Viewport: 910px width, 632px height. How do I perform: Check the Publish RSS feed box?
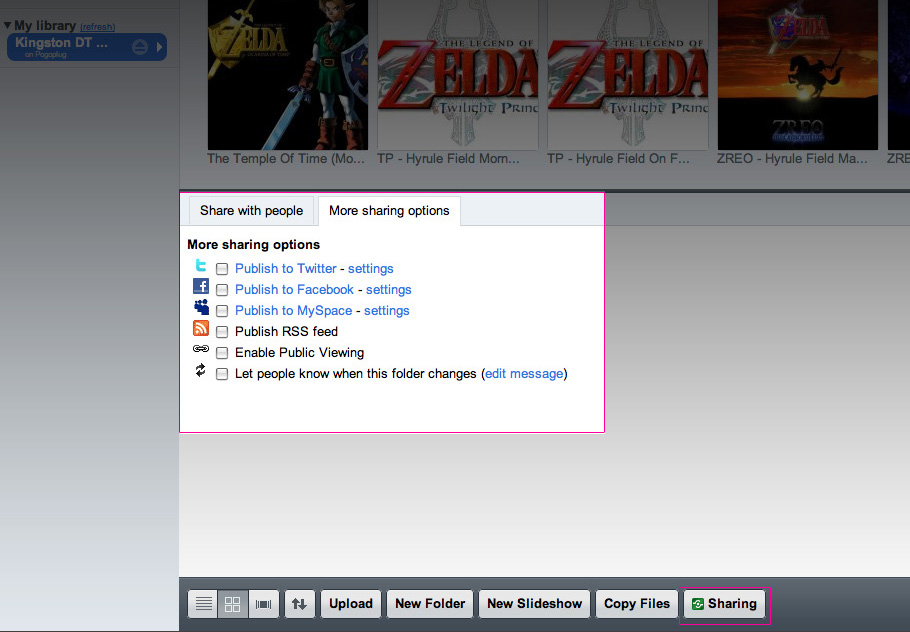coord(222,332)
